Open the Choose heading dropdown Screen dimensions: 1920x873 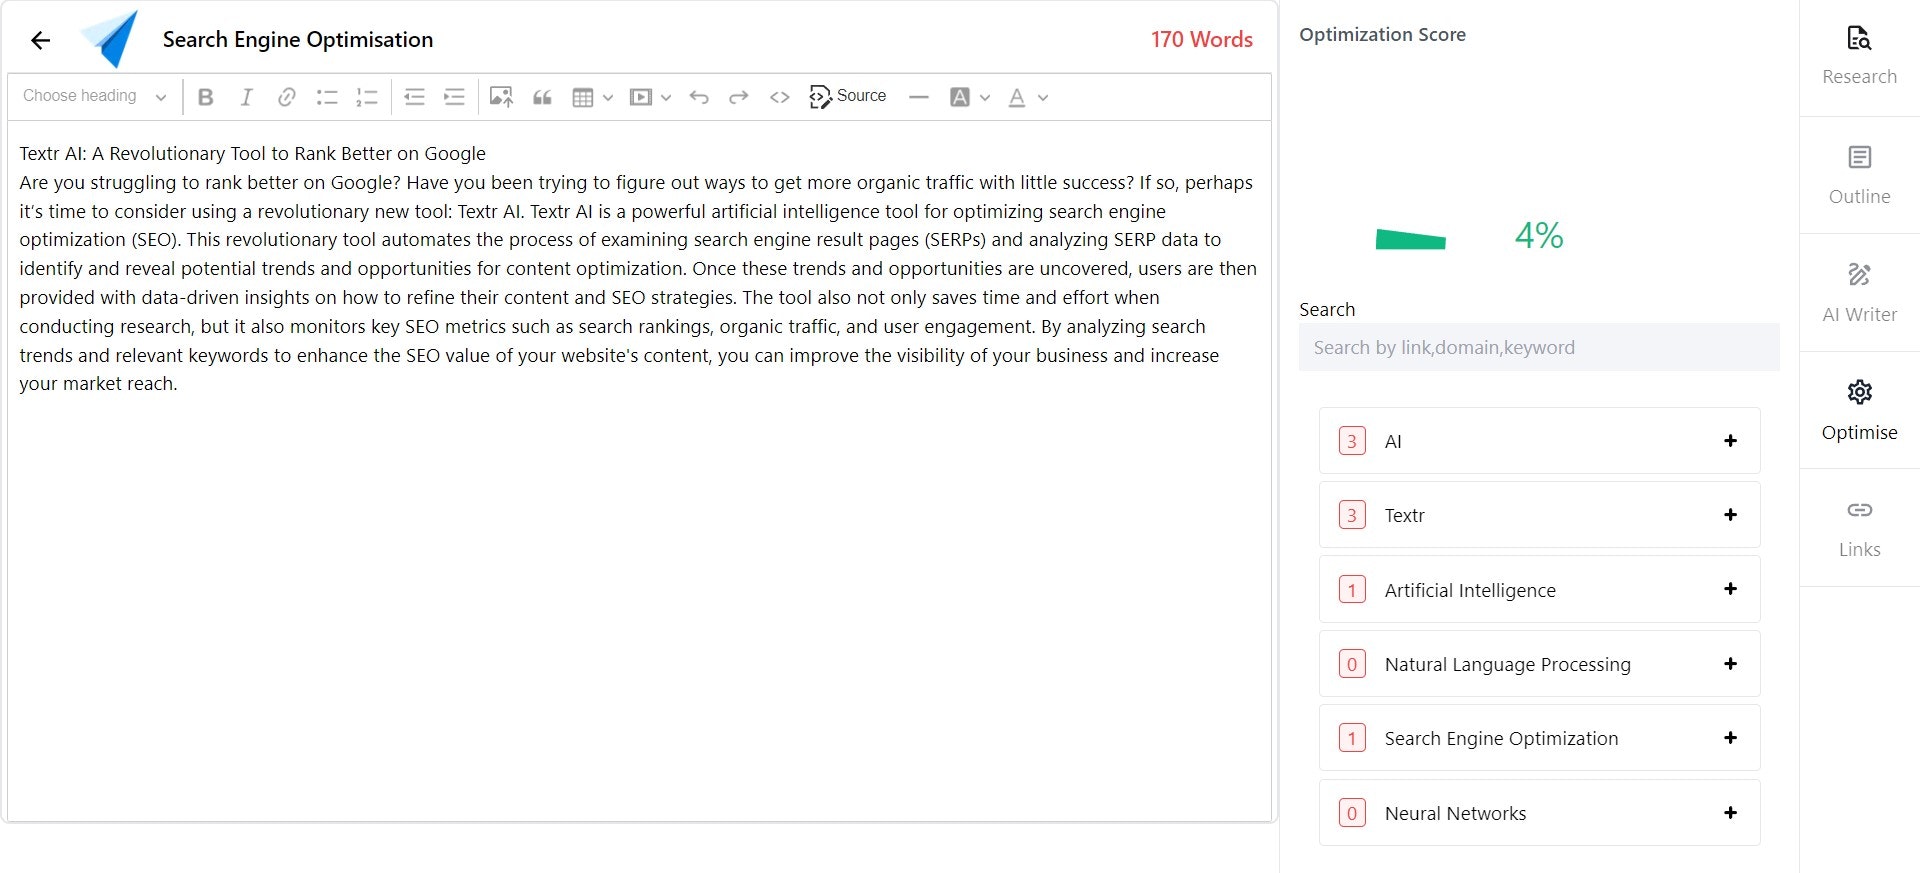95,96
